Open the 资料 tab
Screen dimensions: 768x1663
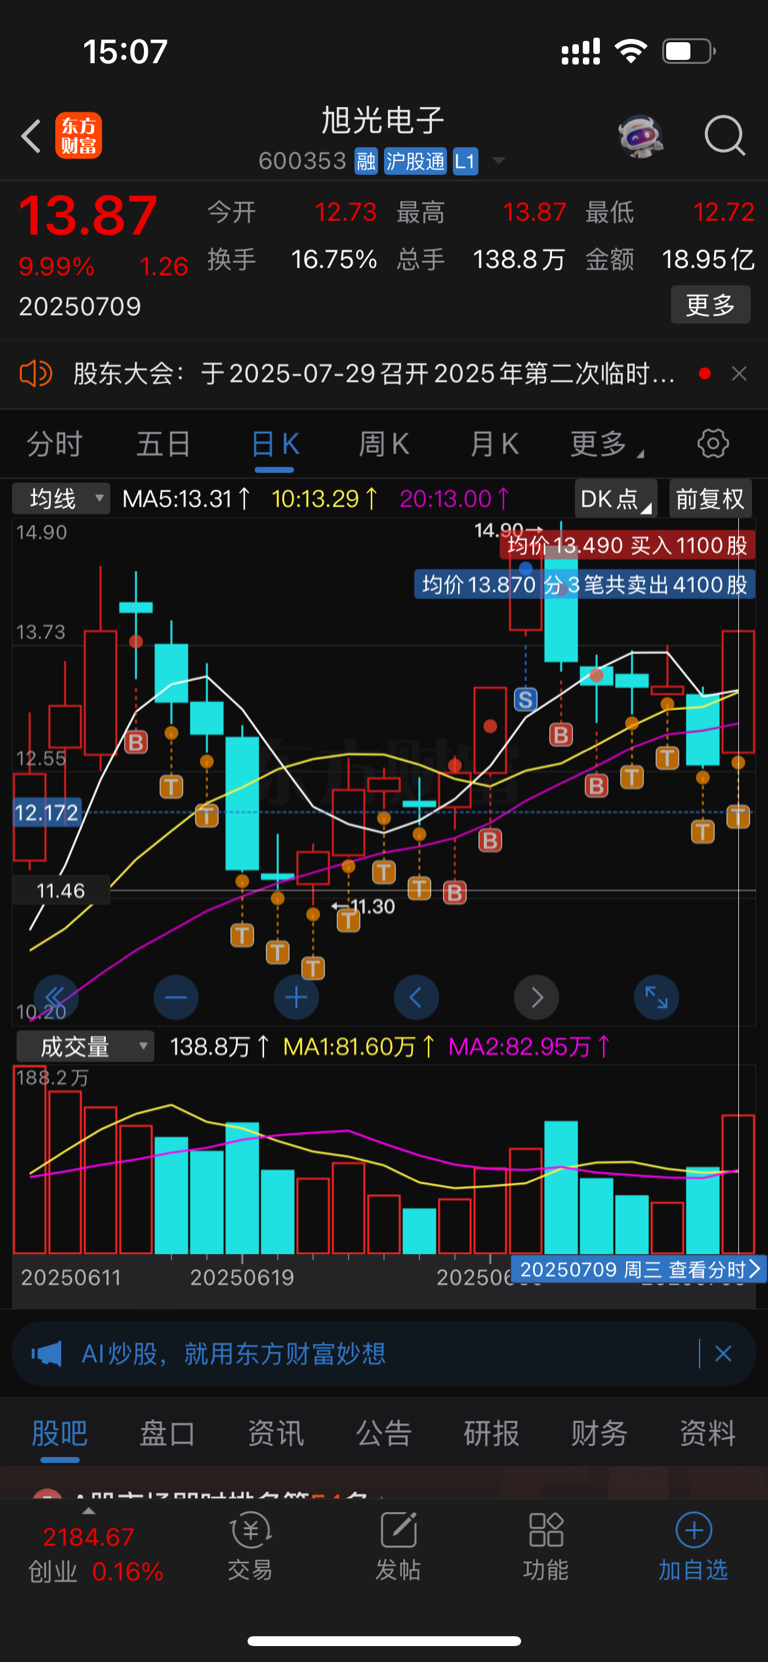[707, 1433]
